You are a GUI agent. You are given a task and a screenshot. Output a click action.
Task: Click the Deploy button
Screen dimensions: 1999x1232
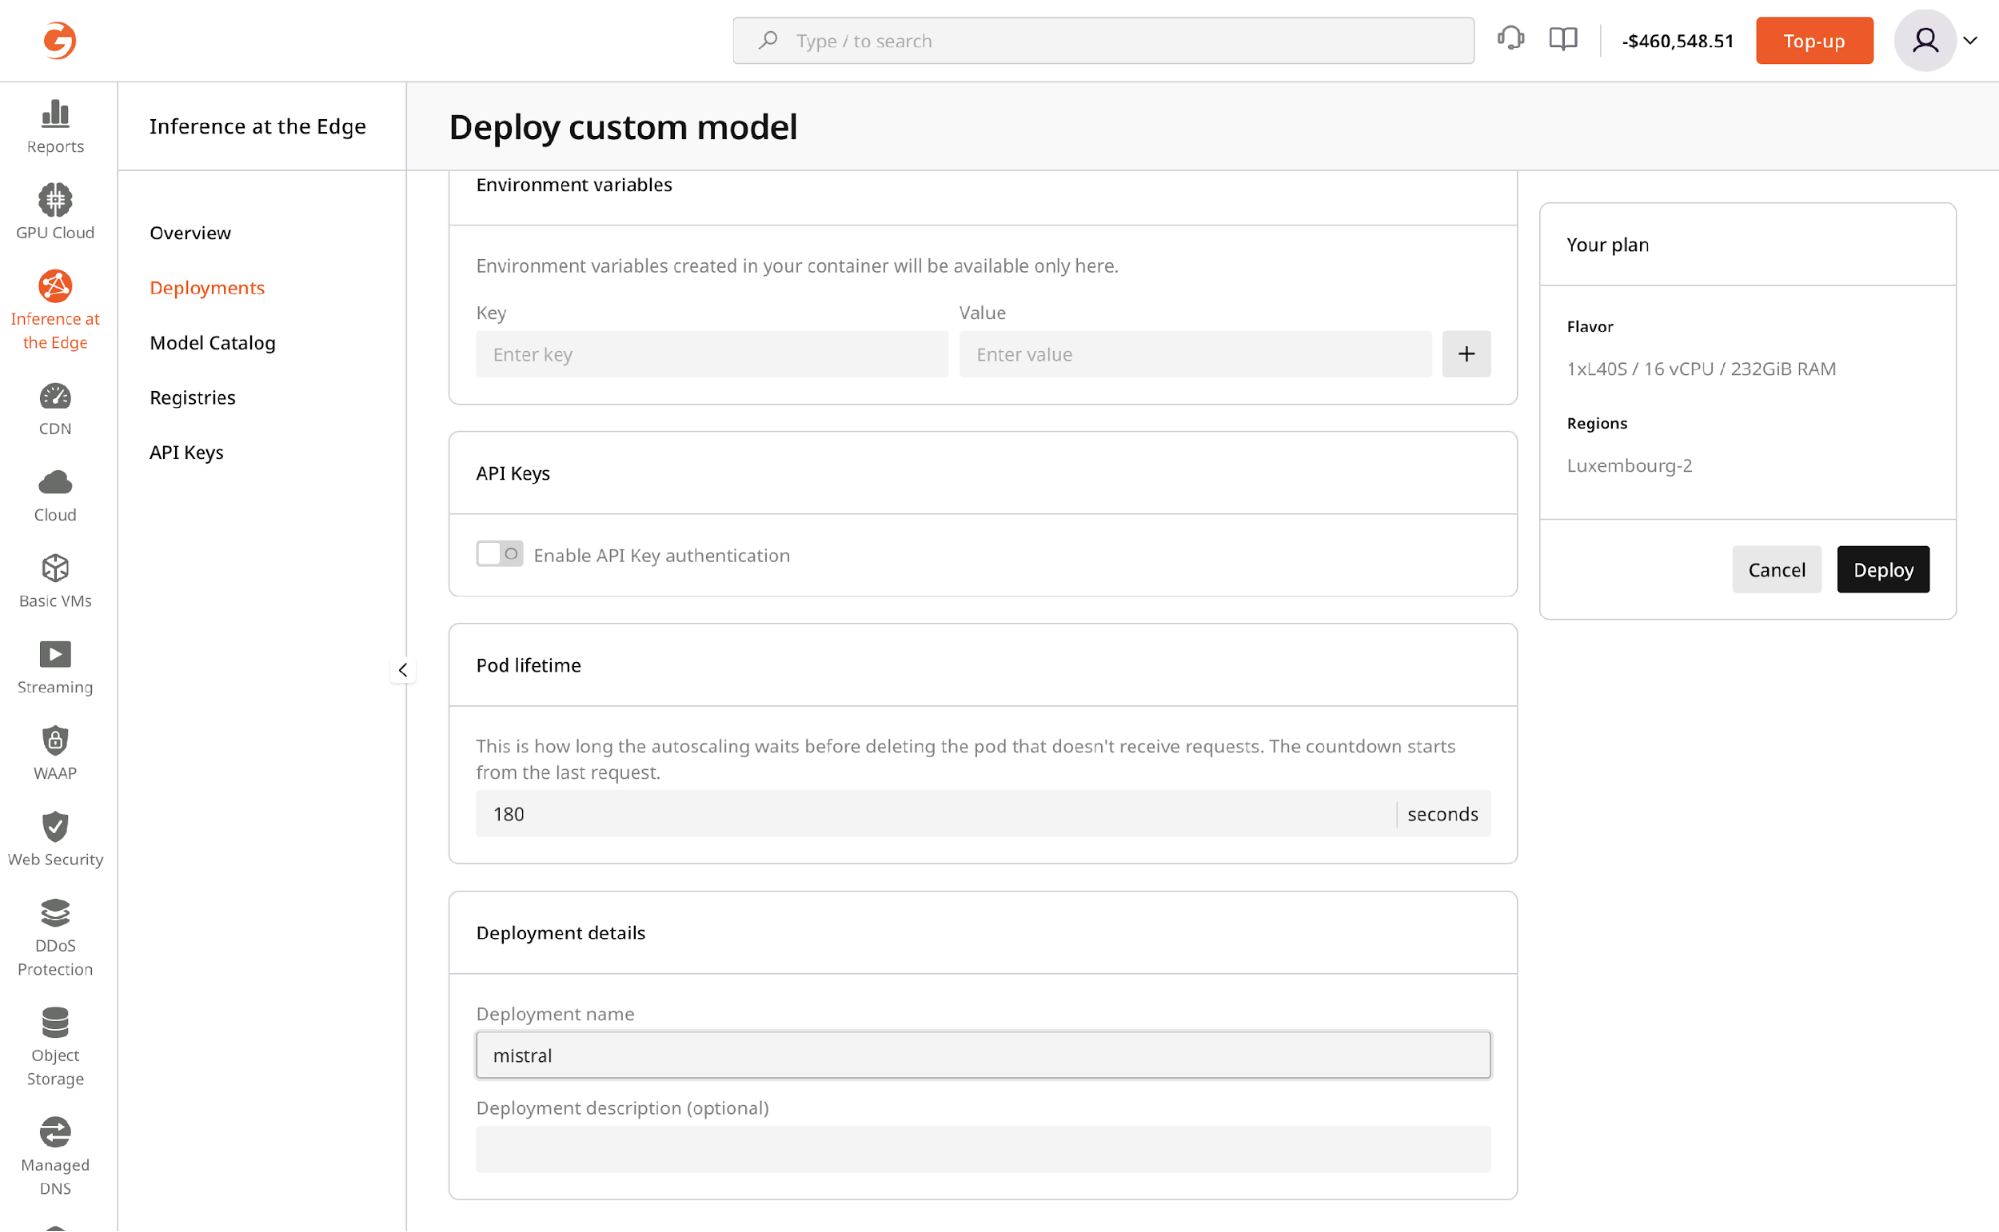(x=1883, y=570)
